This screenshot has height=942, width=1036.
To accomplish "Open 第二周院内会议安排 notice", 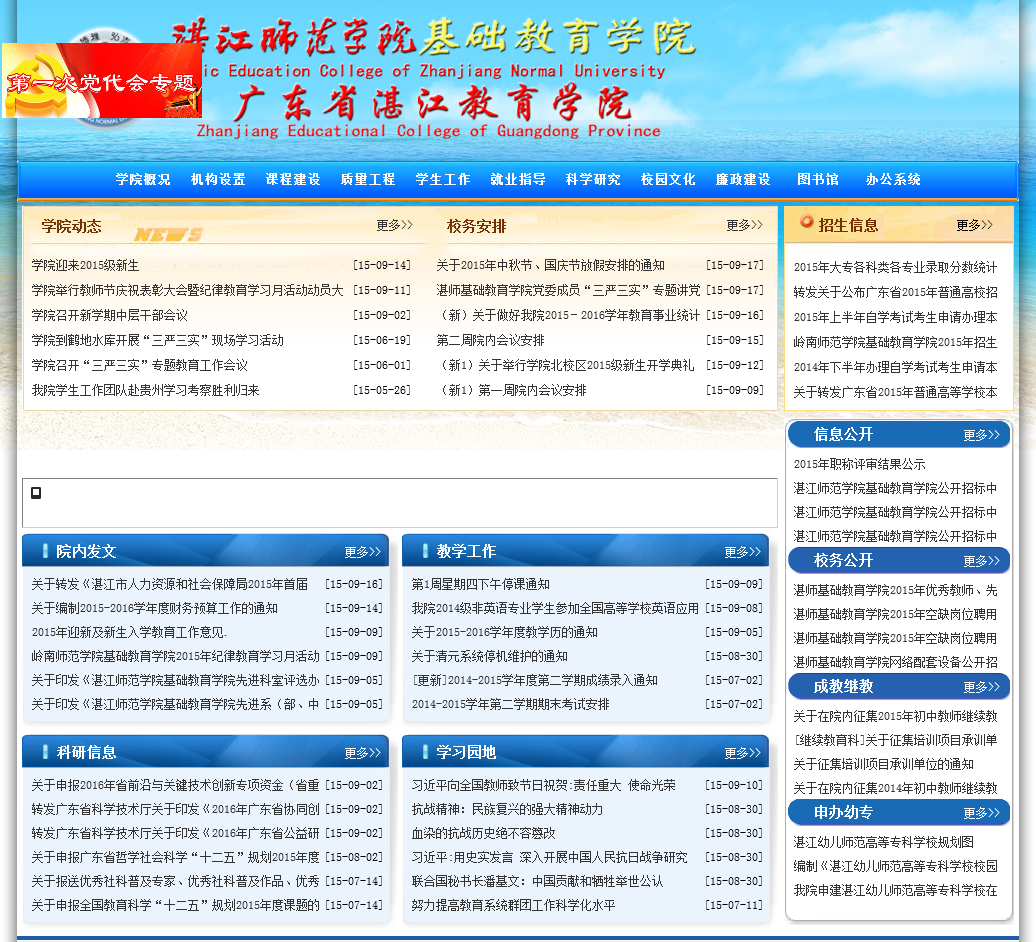I will (490, 340).
